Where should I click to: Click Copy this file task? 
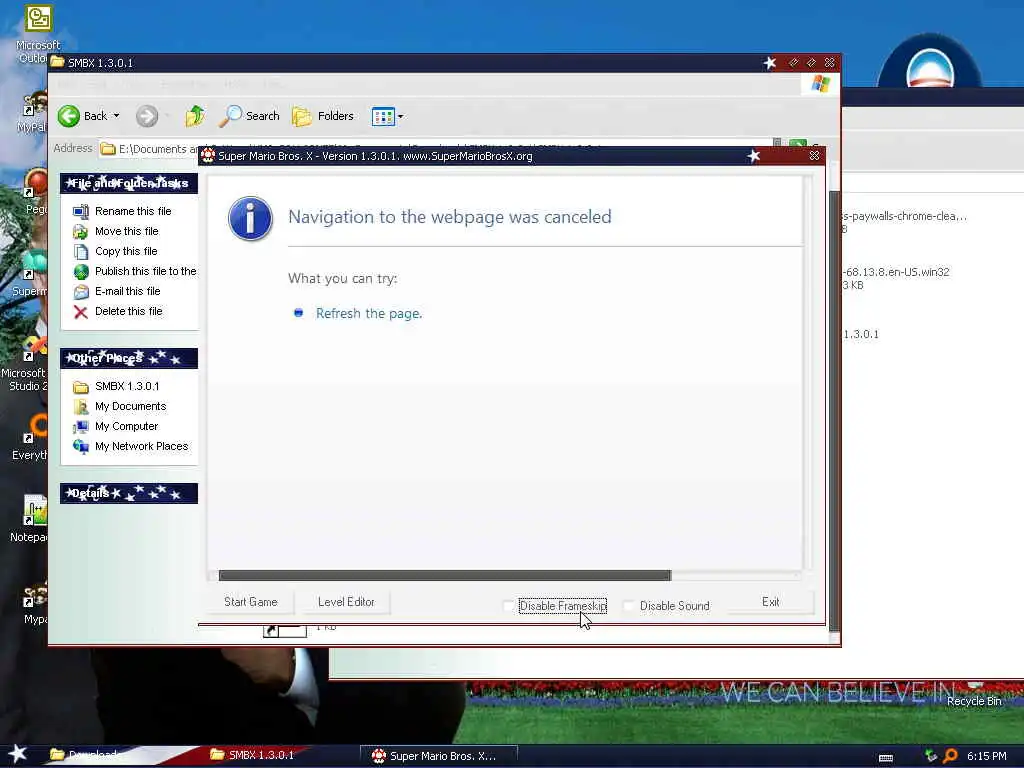click(x=126, y=251)
